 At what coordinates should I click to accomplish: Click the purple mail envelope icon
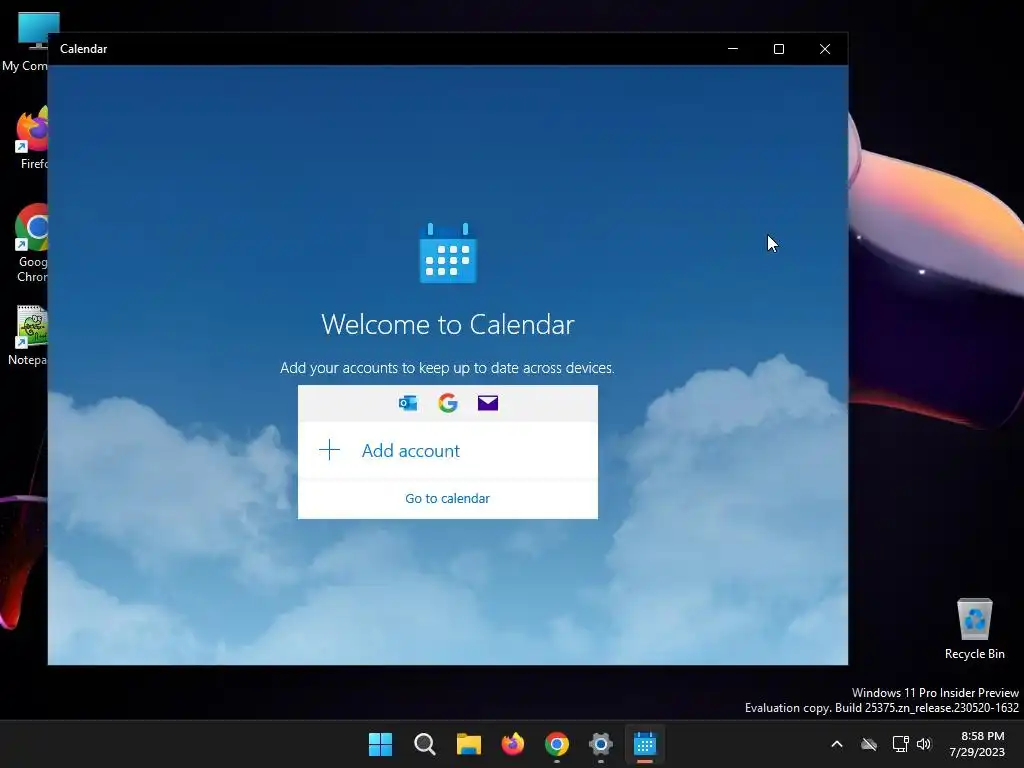(488, 403)
